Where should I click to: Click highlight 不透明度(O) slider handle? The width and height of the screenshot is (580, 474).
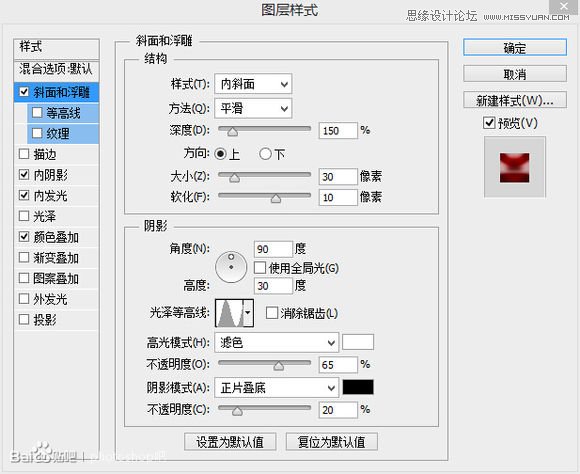(279, 366)
